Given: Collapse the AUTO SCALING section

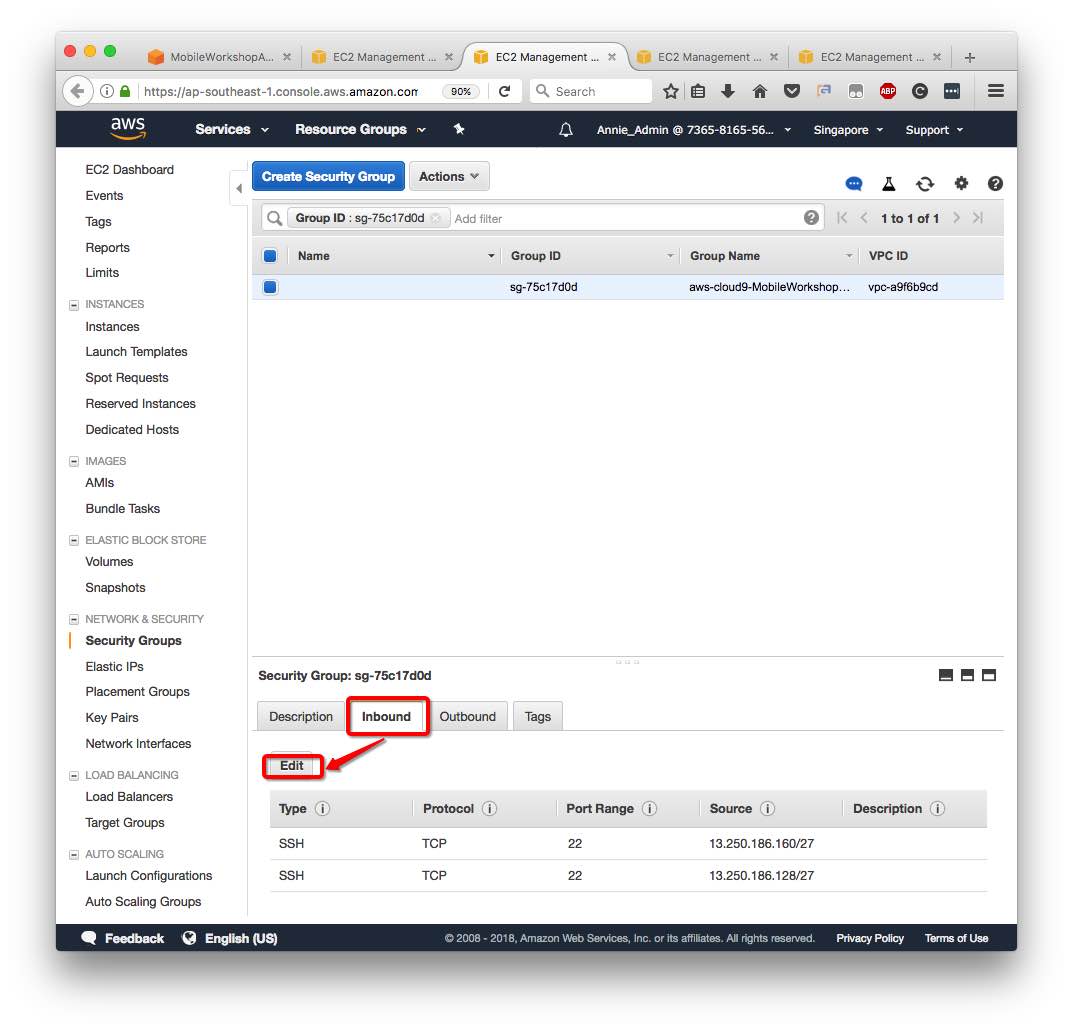Looking at the screenshot, I should [74, 854].
